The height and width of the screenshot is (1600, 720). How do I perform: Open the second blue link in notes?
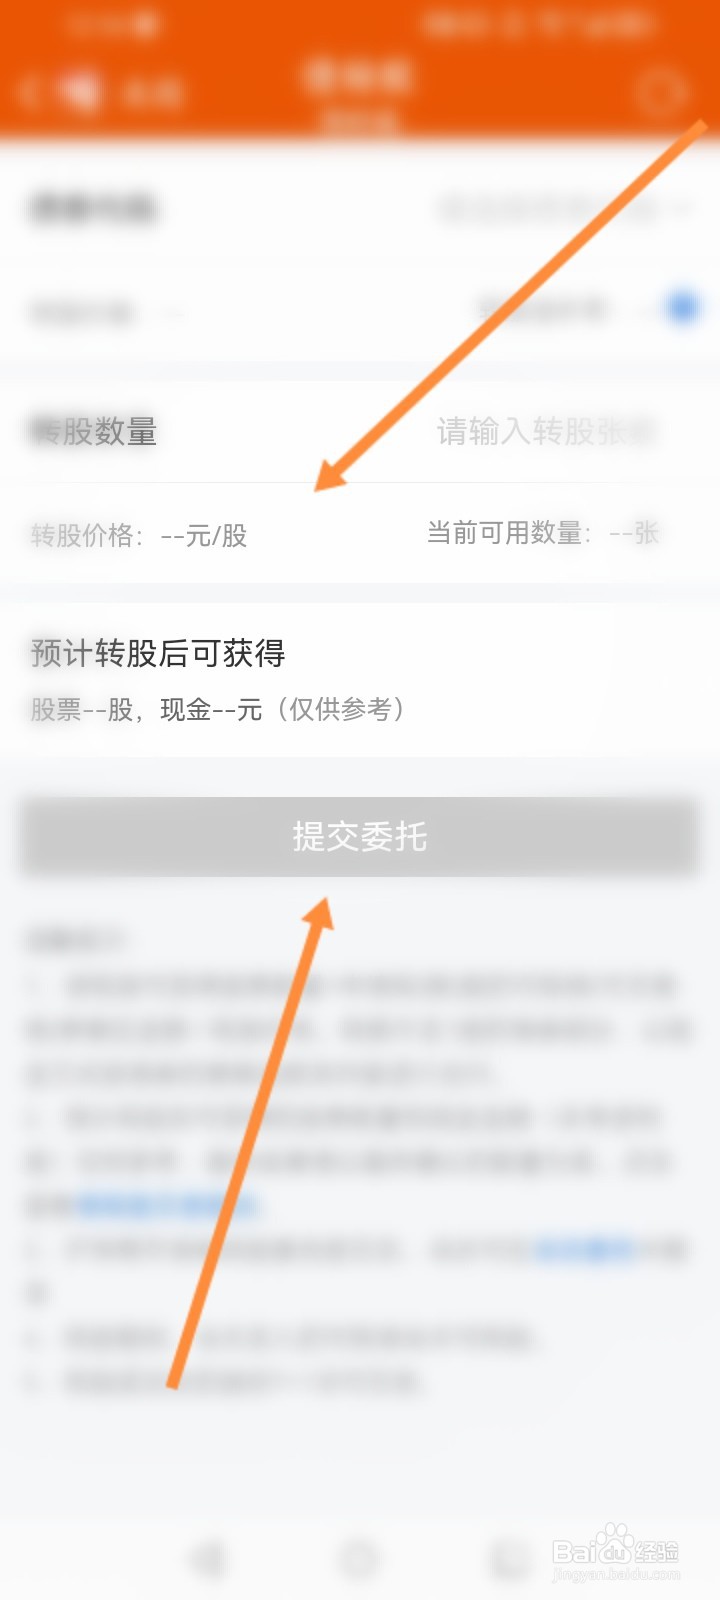(586, 1249)
